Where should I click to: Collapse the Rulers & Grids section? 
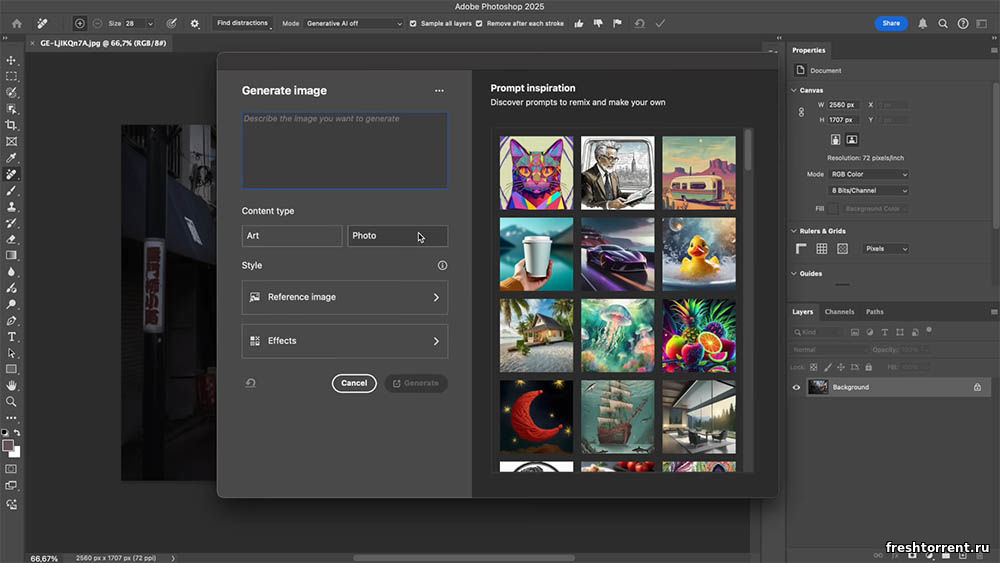[794, 231]
